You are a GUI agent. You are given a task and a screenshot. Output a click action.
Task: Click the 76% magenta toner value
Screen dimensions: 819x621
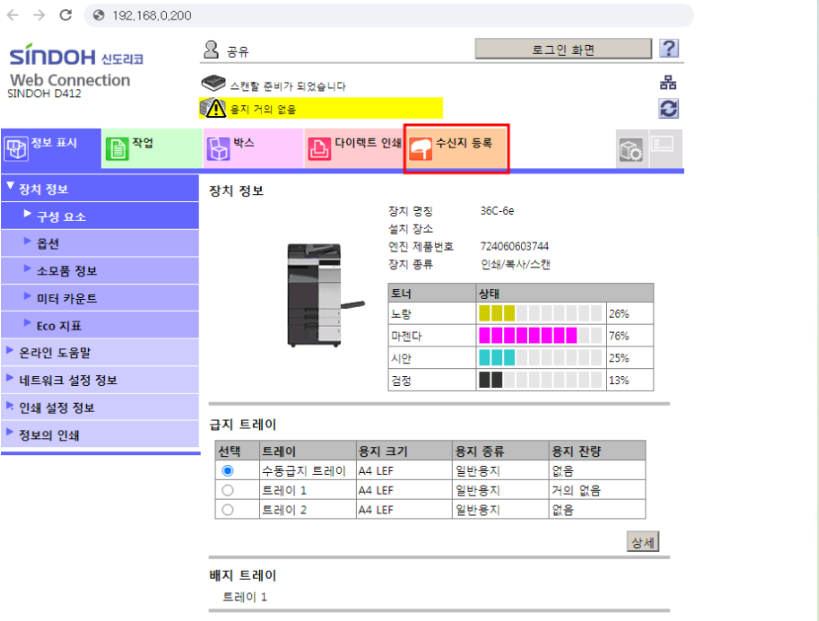tap(618, 336)
